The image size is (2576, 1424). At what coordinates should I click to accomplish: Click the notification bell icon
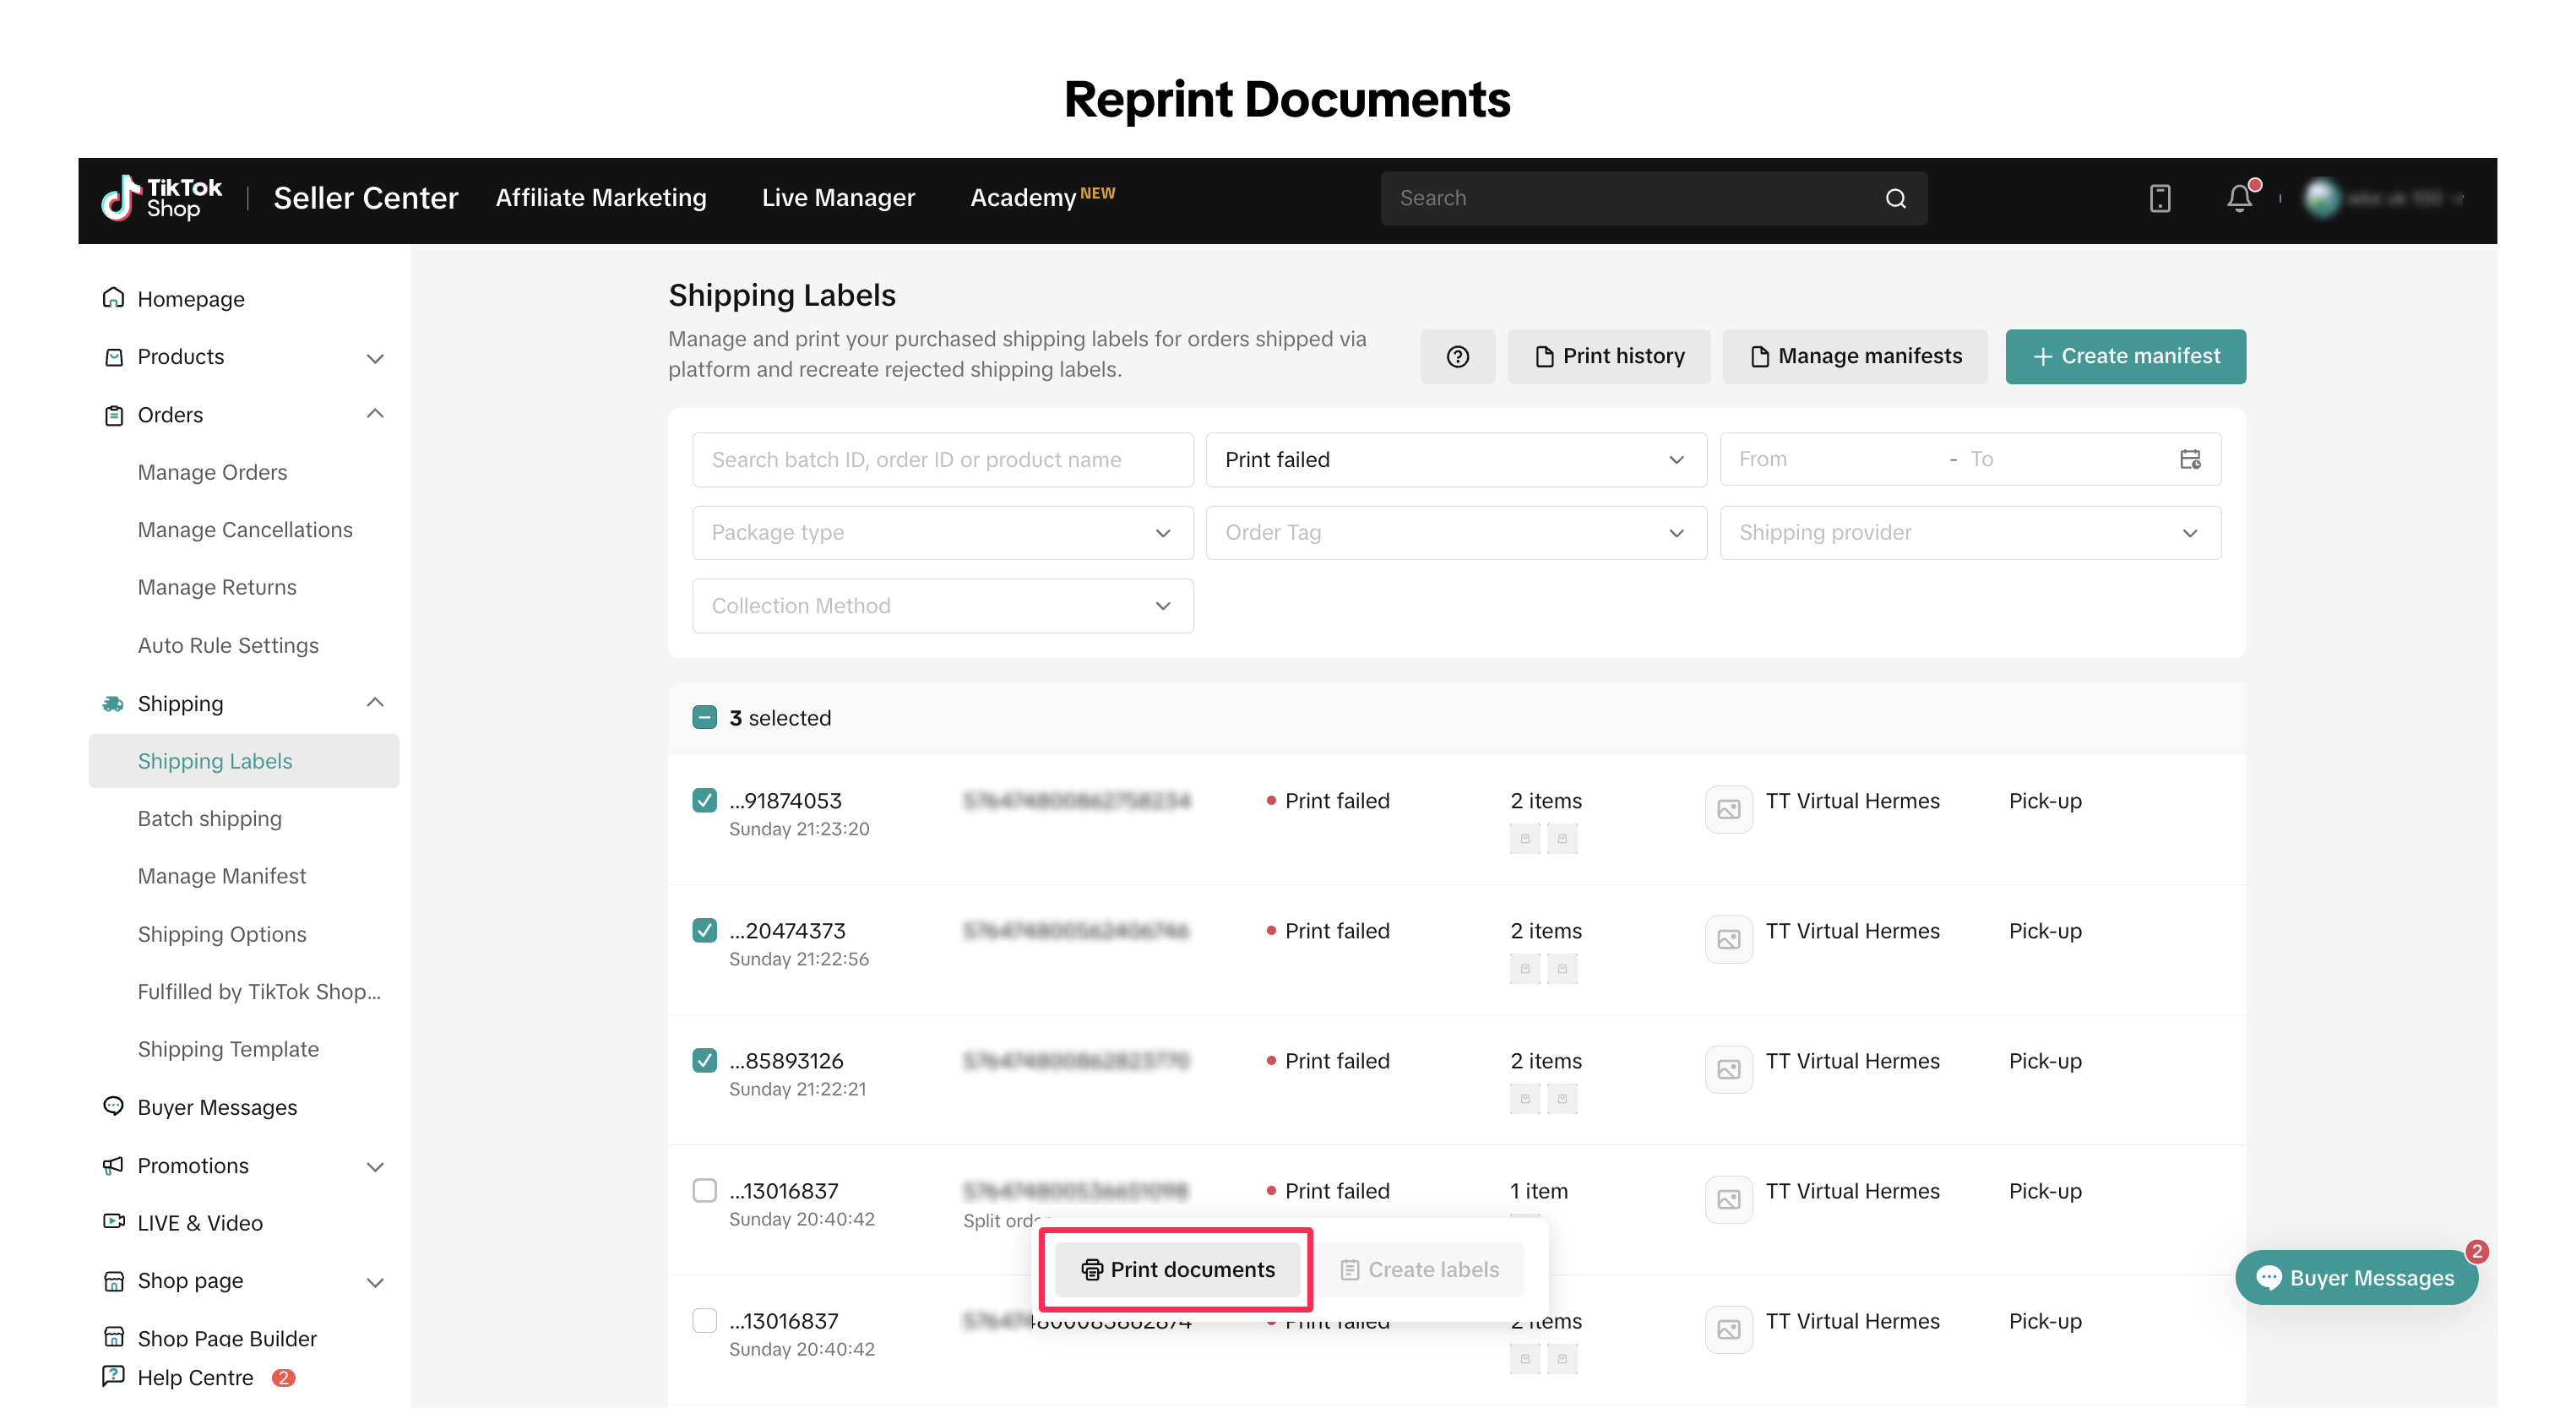coord(2239,198)
